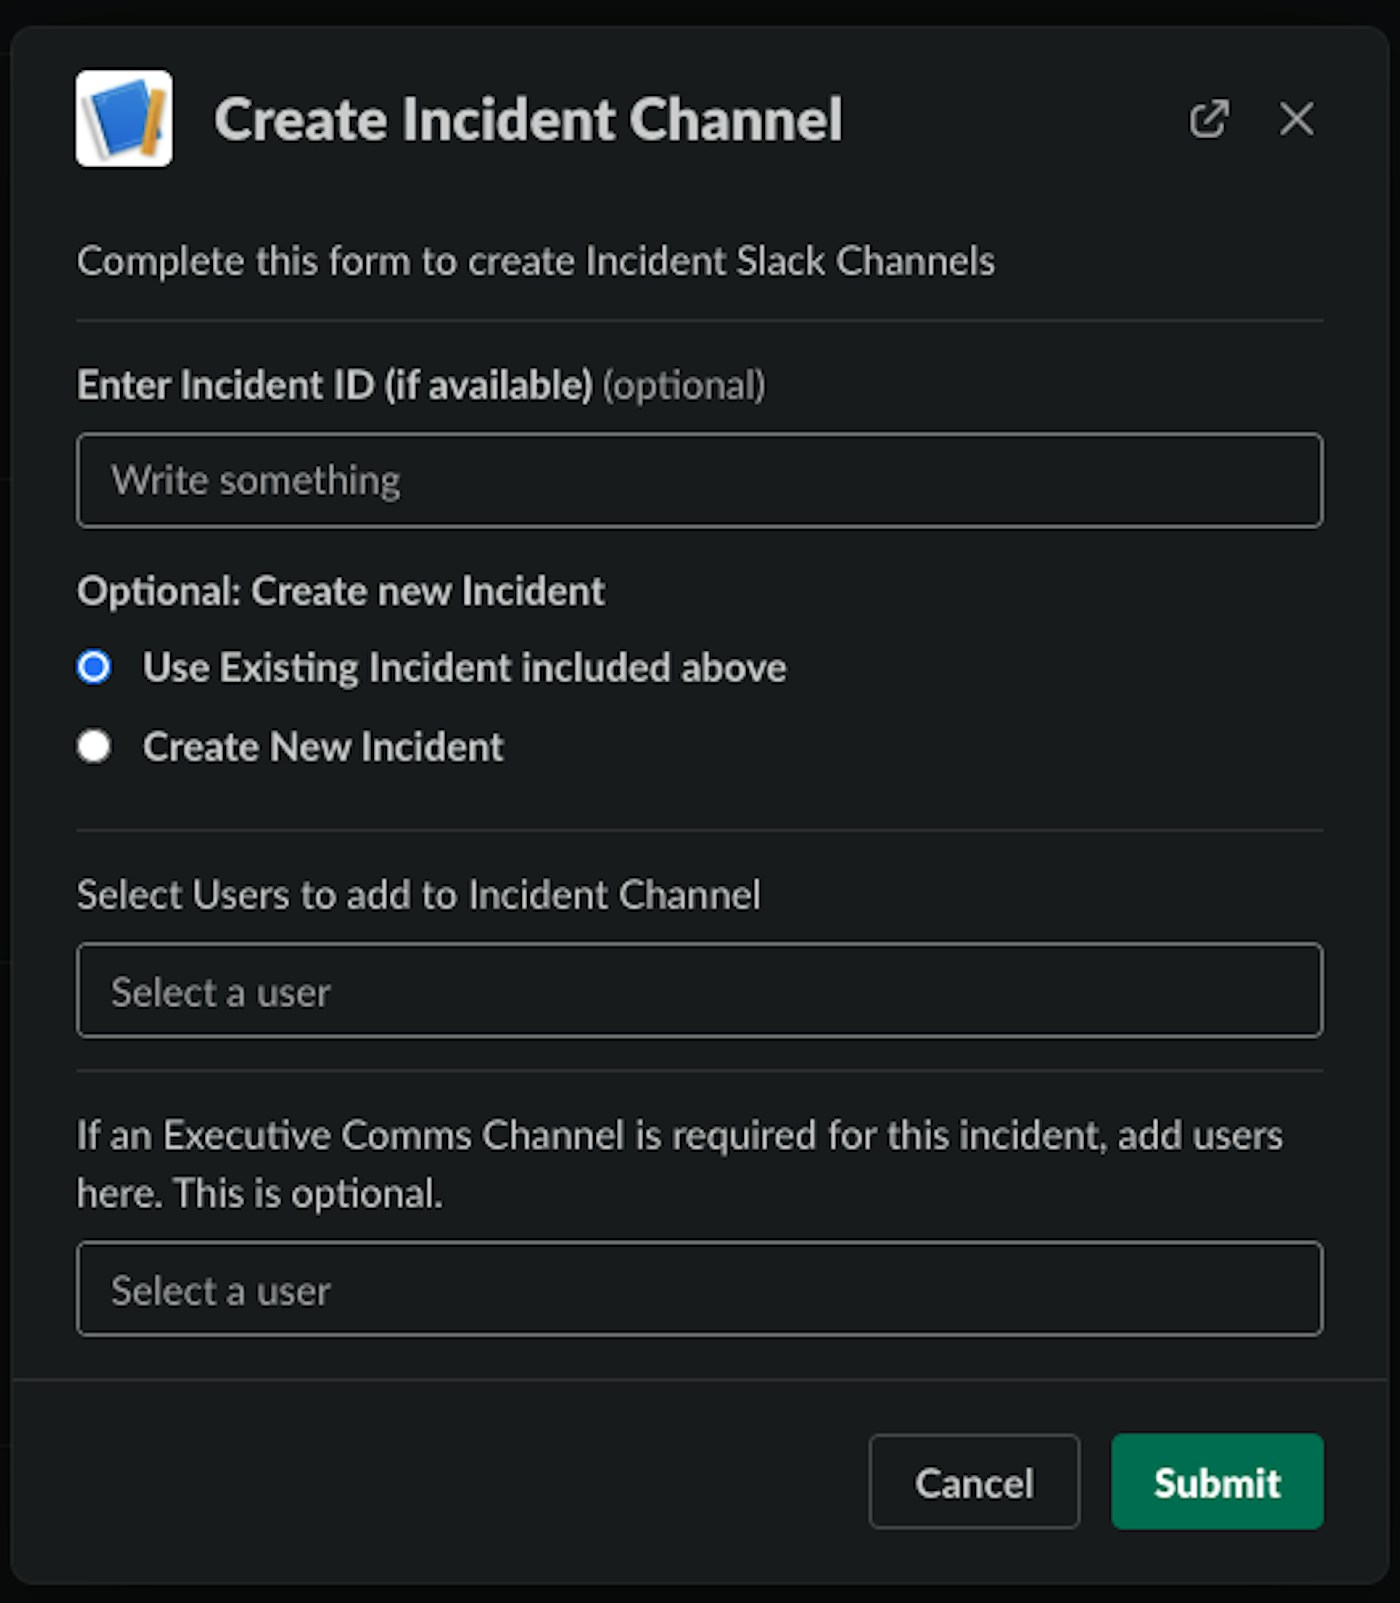Viewport: 1400px width, 1603px height.
Task: Click the blue notebook app icon
Action: [124, 119]
